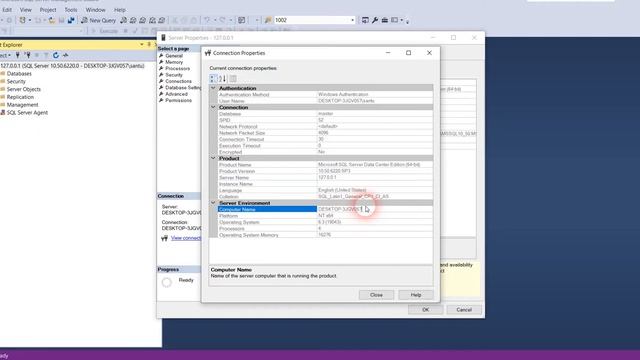Click the Open File icon in the main toolbar
The image size is (640, 360).
pos(52,20)
